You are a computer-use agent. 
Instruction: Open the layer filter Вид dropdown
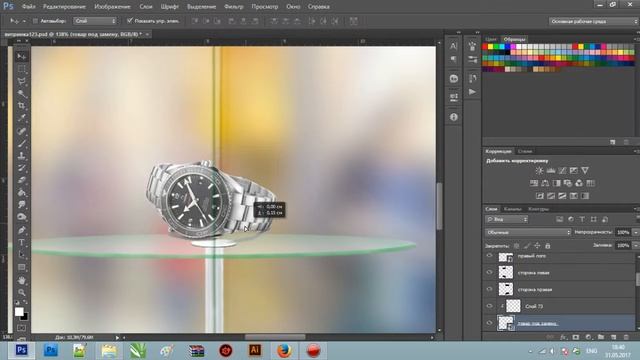pyautogui.click(x=507, y=220)
